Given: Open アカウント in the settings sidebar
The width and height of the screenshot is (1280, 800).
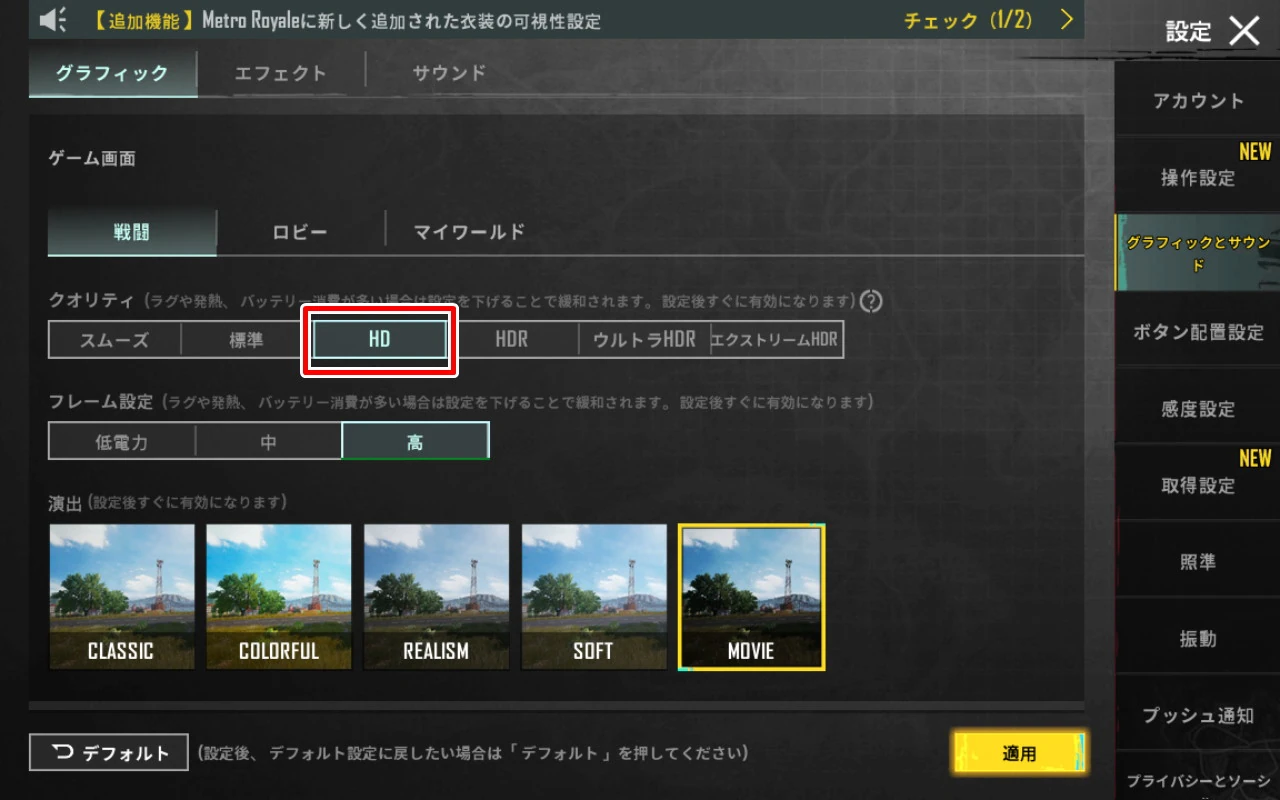Looking at the screenshot, I should [1198, 101].
